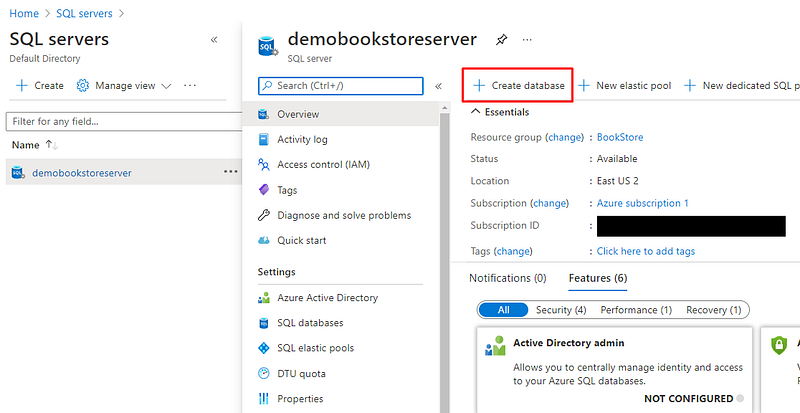The height and width of the screenshot is (413, 800).
Task: Collapse the SQL servers list pane
Action: (x=214, y=40)
